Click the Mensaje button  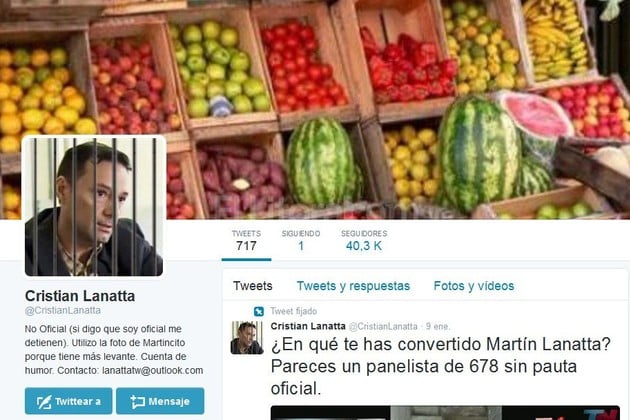coord(160,401)
